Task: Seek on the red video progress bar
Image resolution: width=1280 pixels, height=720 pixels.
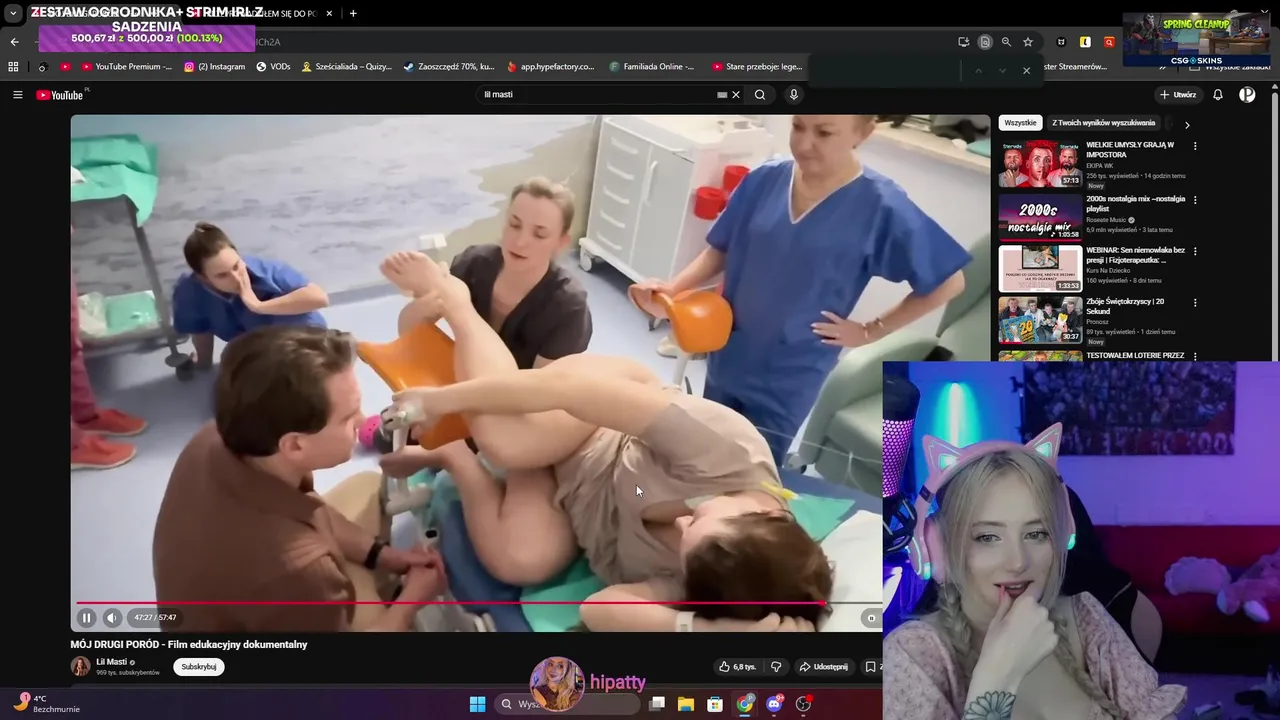Action: click(x=450, y=603)
